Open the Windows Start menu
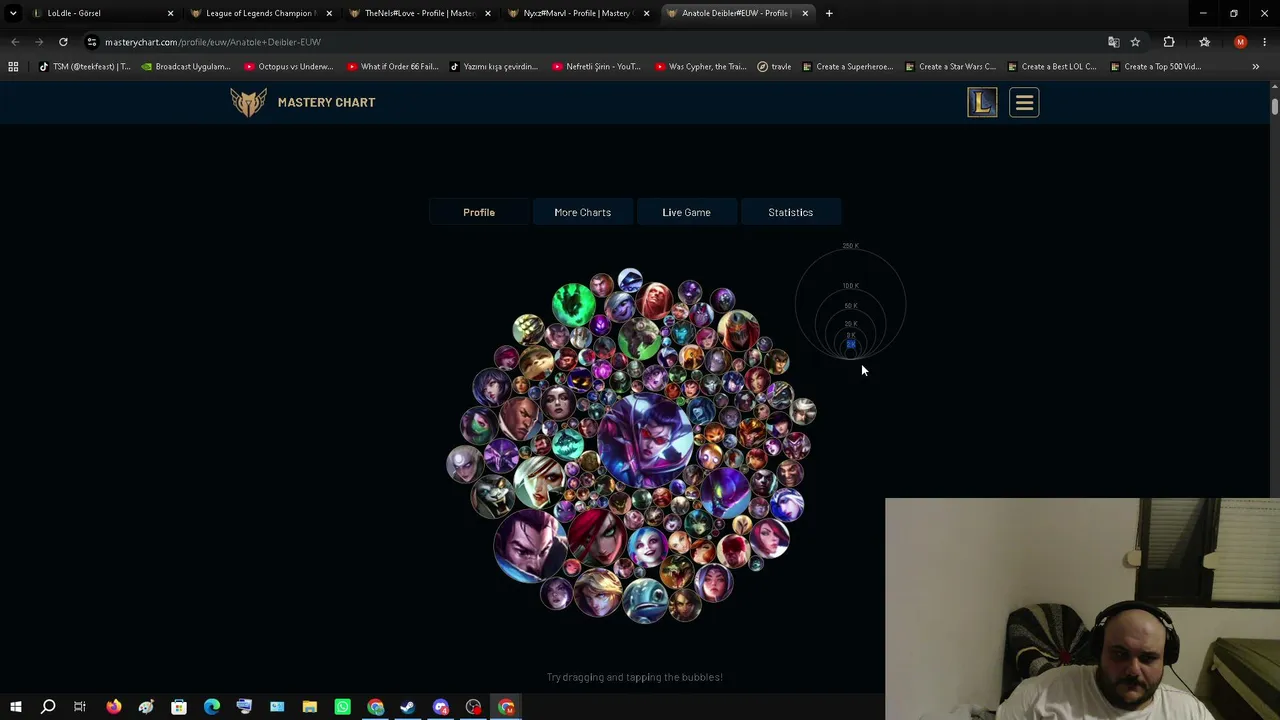1280x720 pixels. (16, 707)
